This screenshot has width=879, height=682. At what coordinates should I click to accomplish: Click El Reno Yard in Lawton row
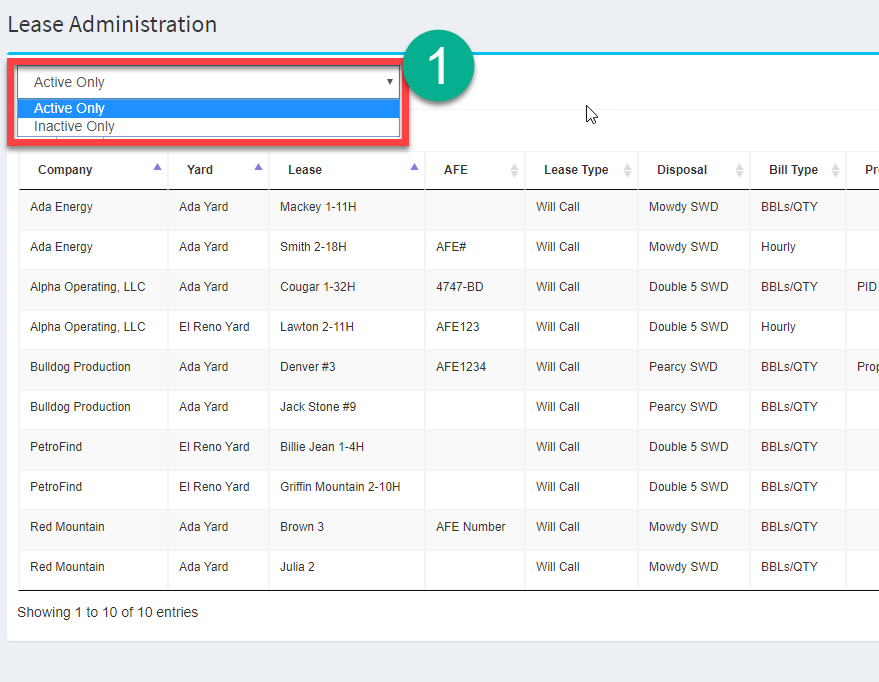pos(214,327)
